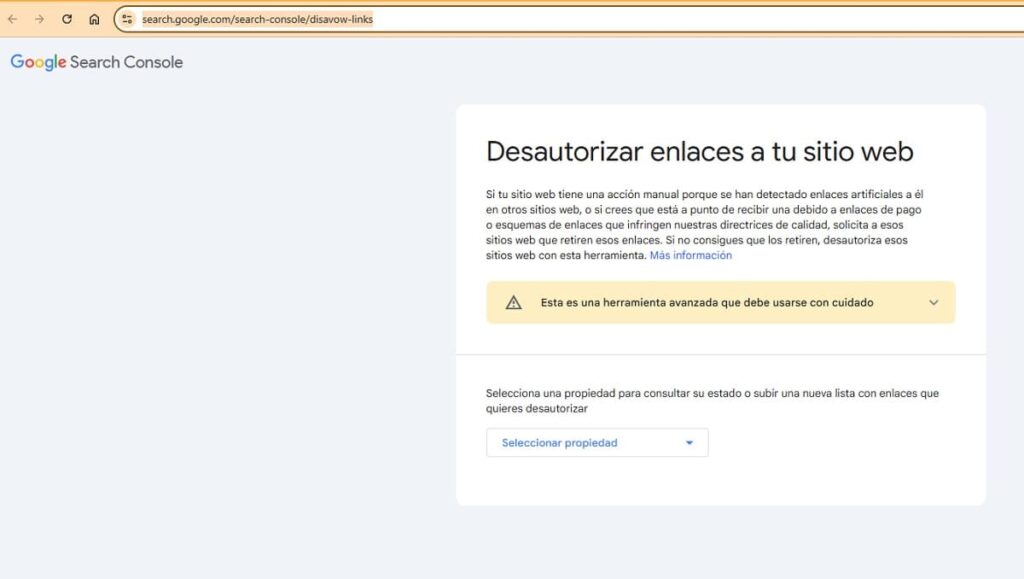Click the browser forward arrow
Image resolution: width=1024 pixels, height=579 pixels.
(40, 19)
